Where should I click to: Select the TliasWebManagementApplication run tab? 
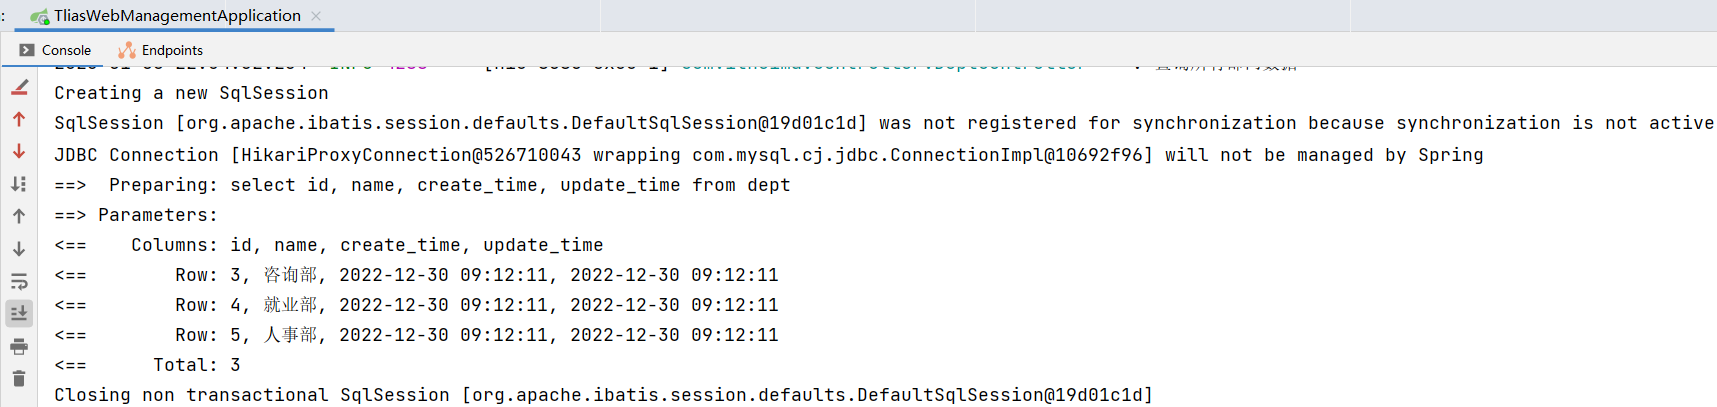click(177, 16)
